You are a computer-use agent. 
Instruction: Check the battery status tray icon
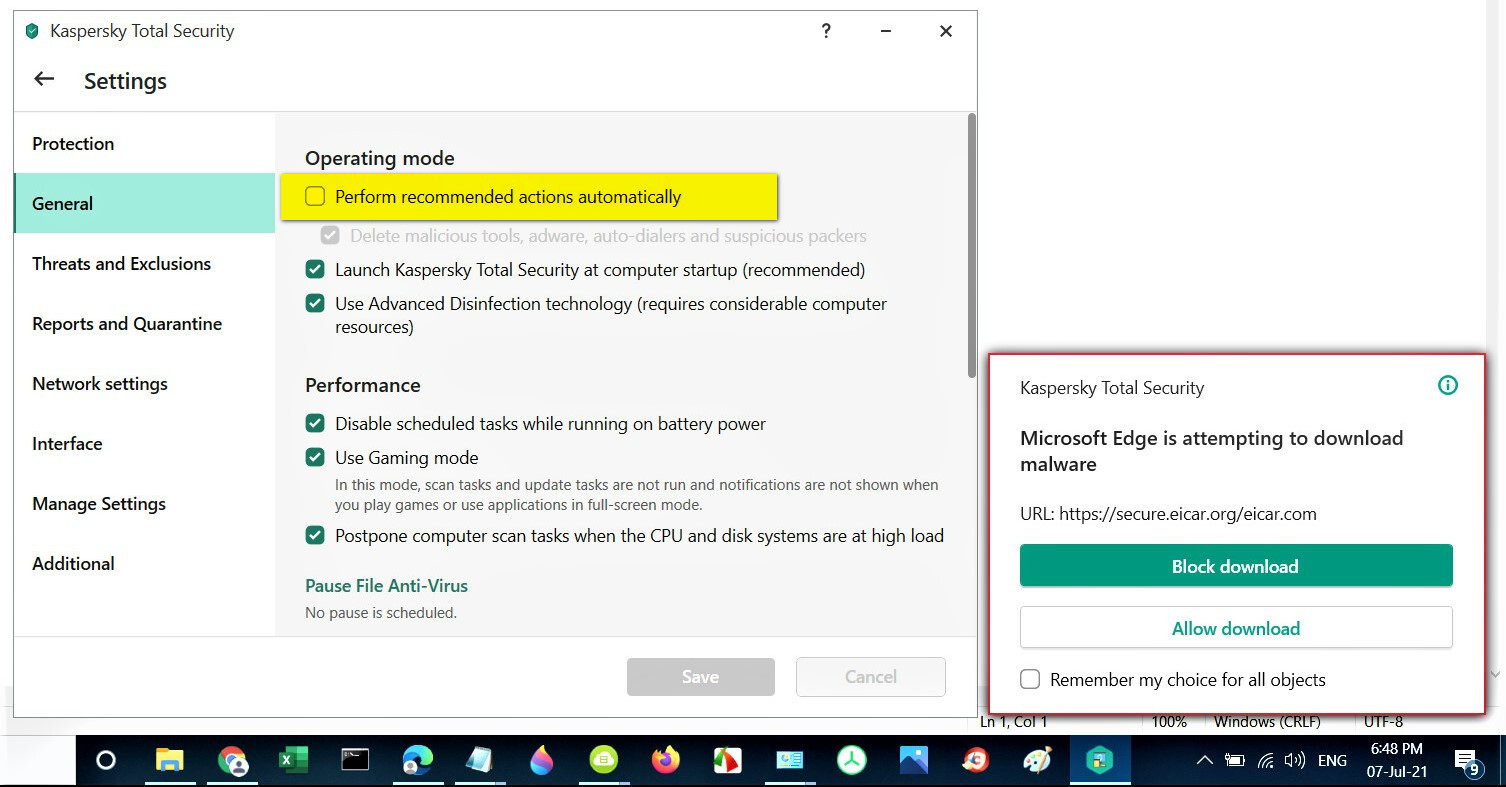1235,761
